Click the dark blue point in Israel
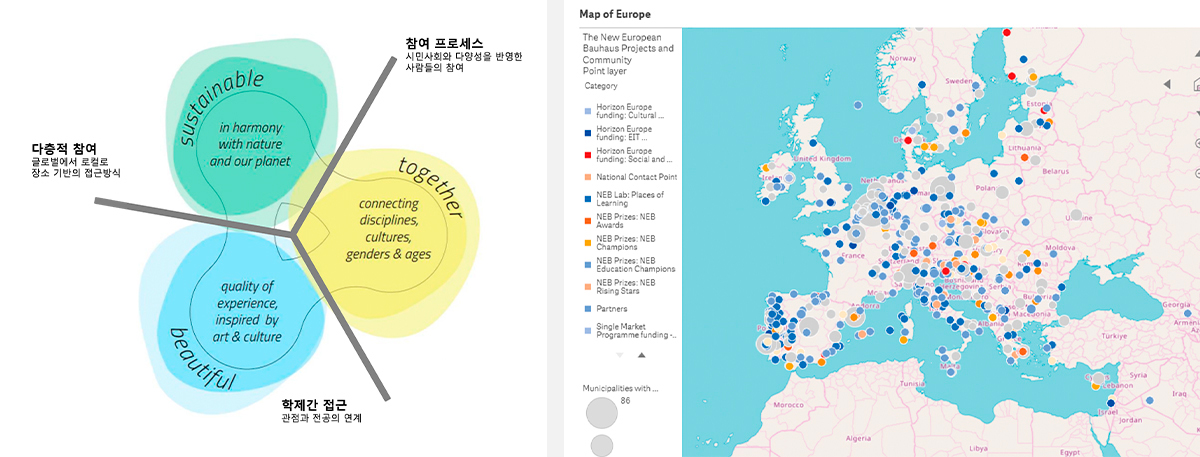The image size is (1200, 457). 1110,404
